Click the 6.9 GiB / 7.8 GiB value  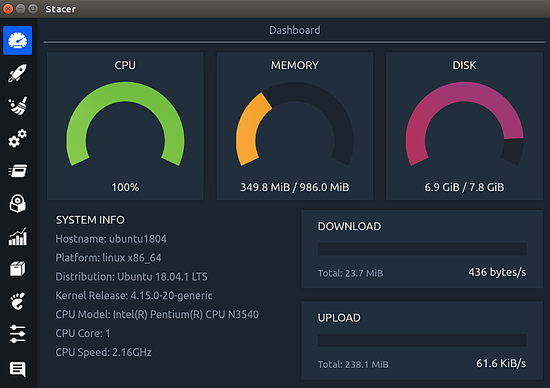click(x=464, y=187)
